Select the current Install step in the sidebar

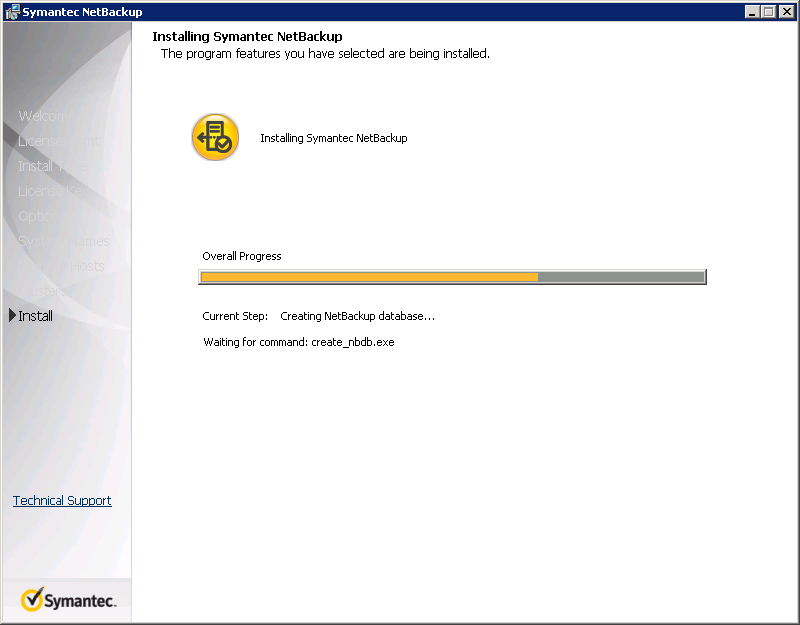click(x=35, y=316)
